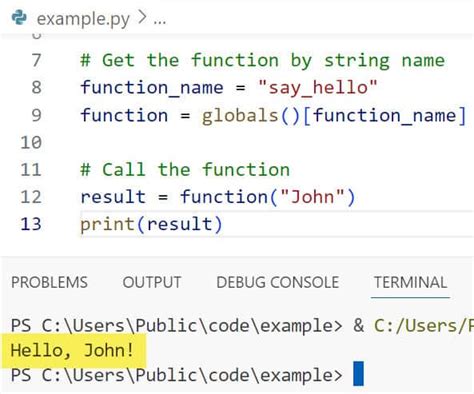Select example.py in the breadcrumb
Screen dimensions: 474x394
[x=83, y=19]
